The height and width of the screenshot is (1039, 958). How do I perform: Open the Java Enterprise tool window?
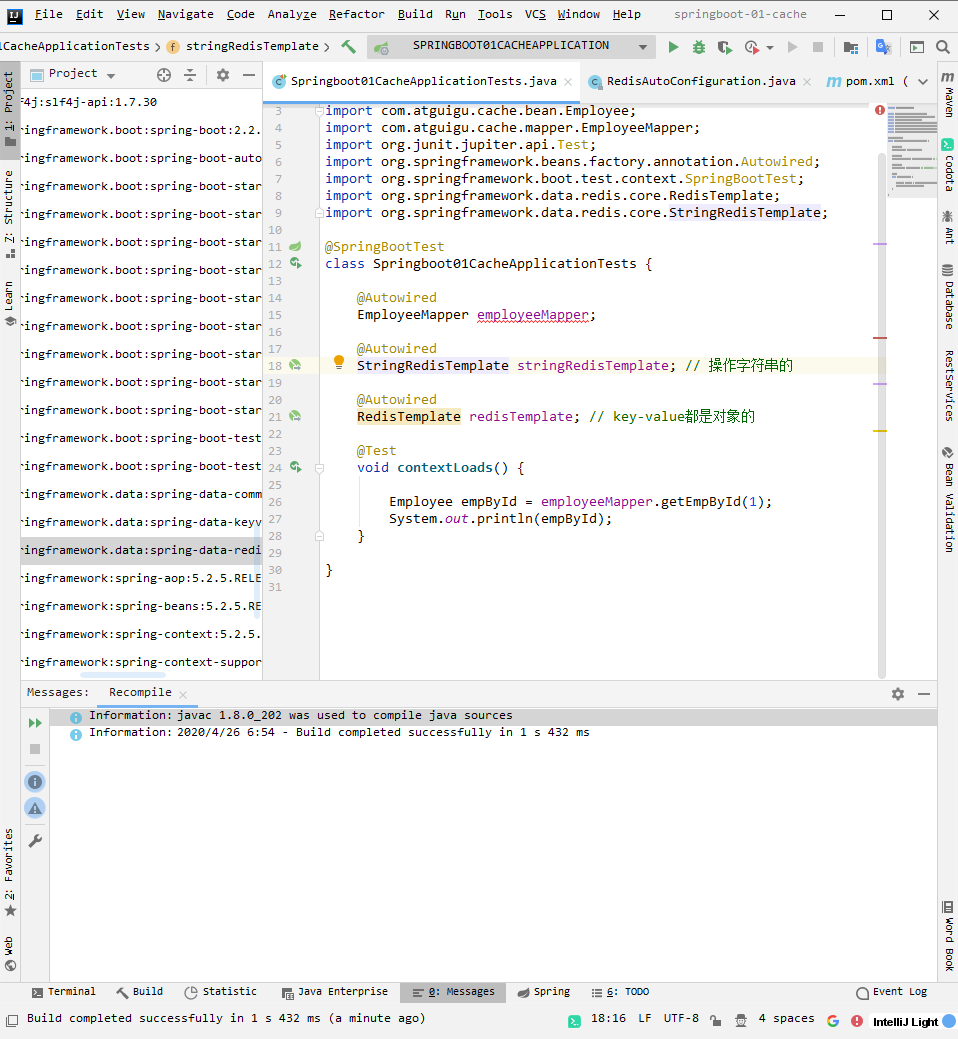pos(335,992)
